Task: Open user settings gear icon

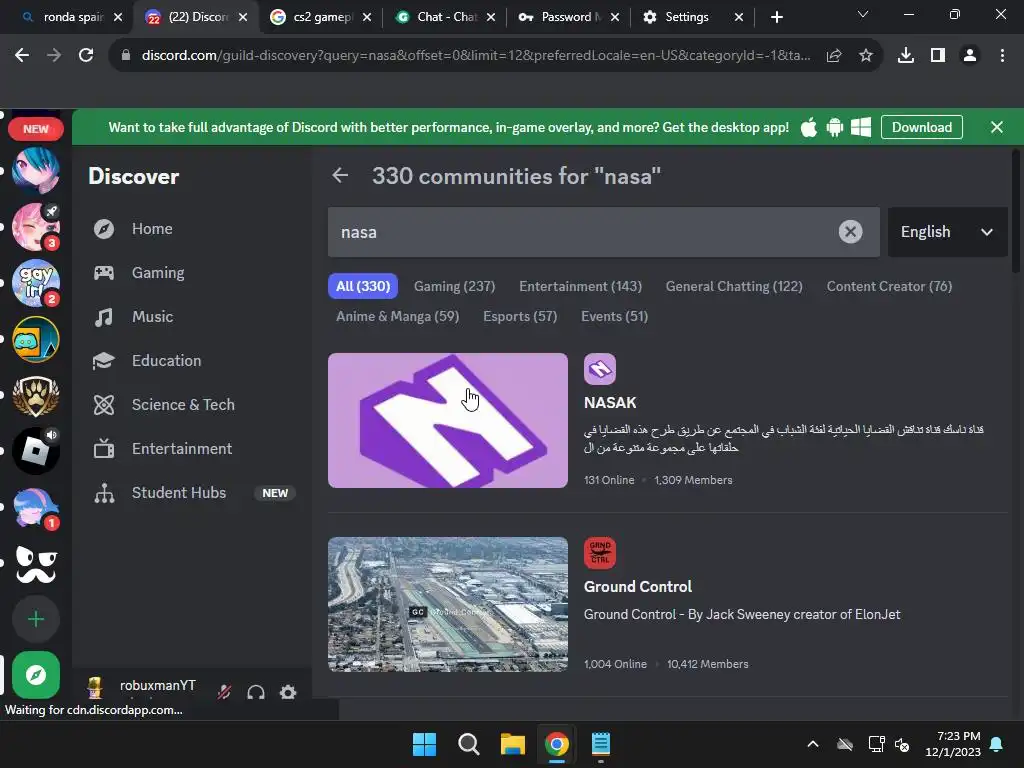Action: (288, 692)
